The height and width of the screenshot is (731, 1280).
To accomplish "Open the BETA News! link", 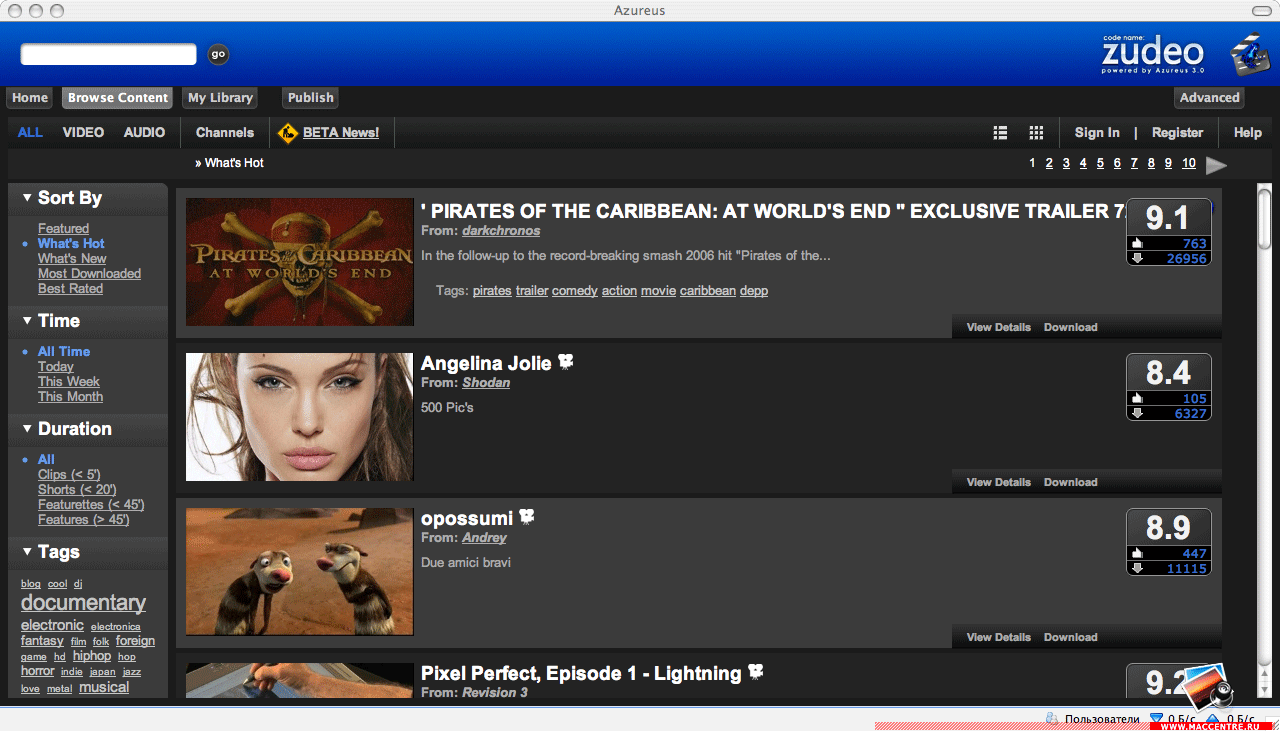I will (341, 132).
